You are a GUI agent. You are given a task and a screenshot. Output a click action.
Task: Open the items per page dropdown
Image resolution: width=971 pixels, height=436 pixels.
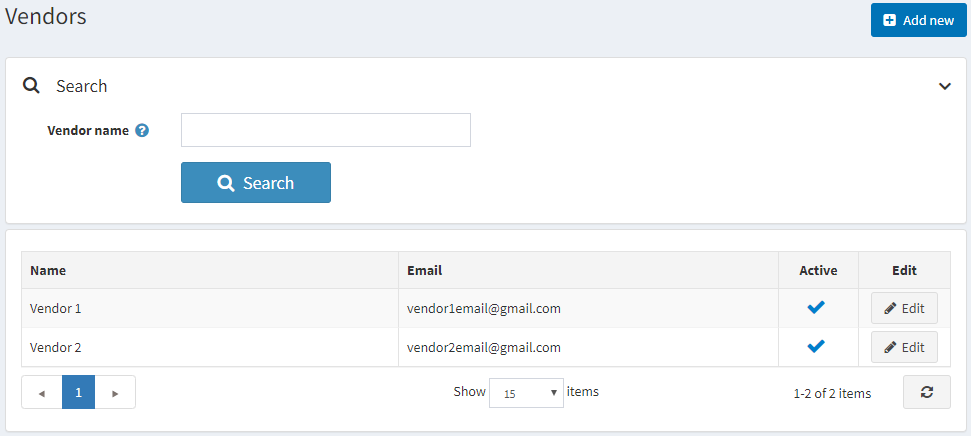[x=526, y=393]
